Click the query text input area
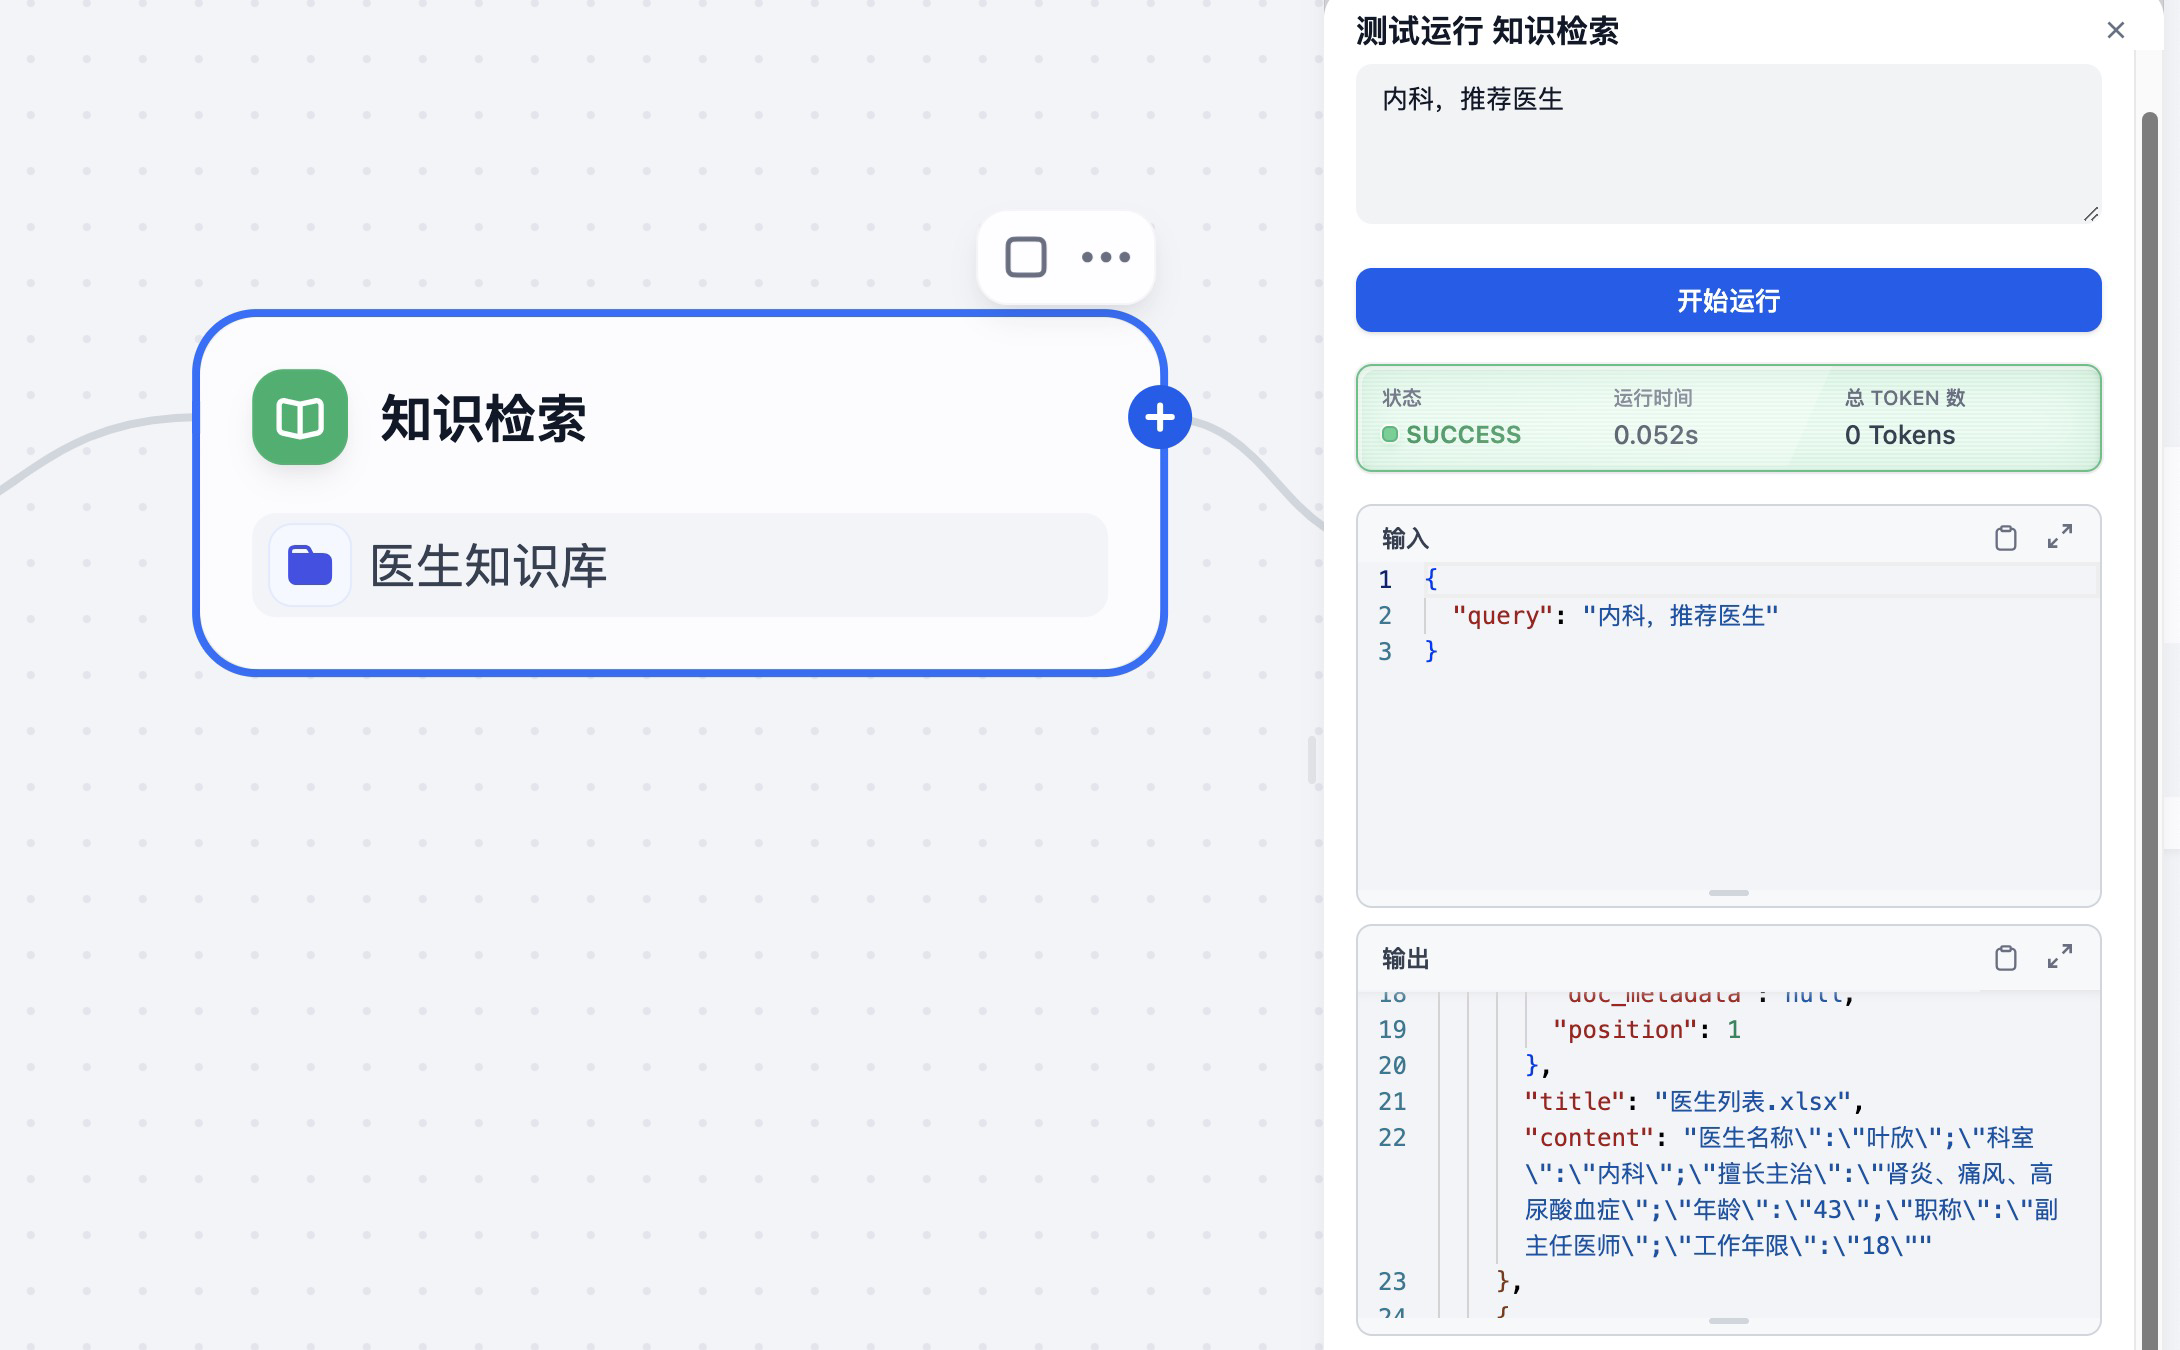The height and width of the screenshot is (1350, 2180). click(1727, 144)
